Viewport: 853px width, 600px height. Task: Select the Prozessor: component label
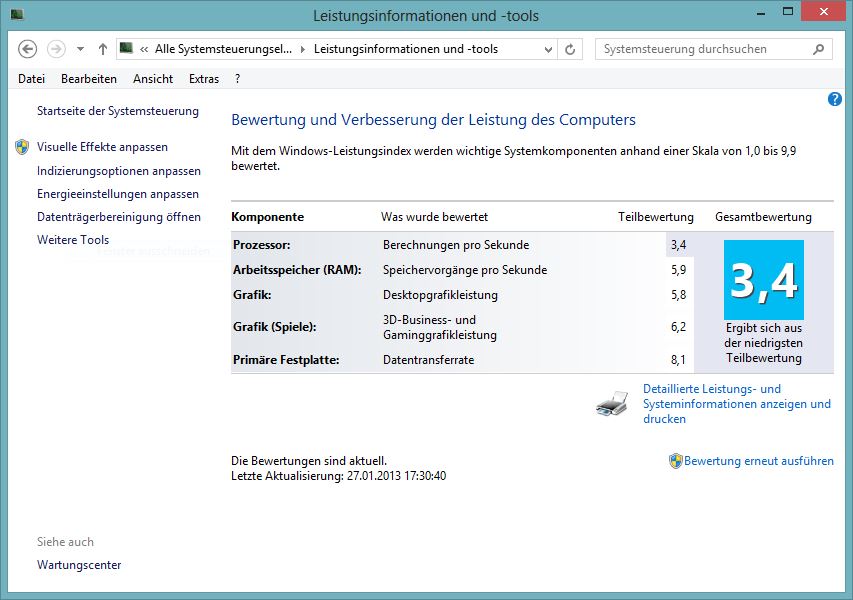pyautogui.click(x=262, y=245)
